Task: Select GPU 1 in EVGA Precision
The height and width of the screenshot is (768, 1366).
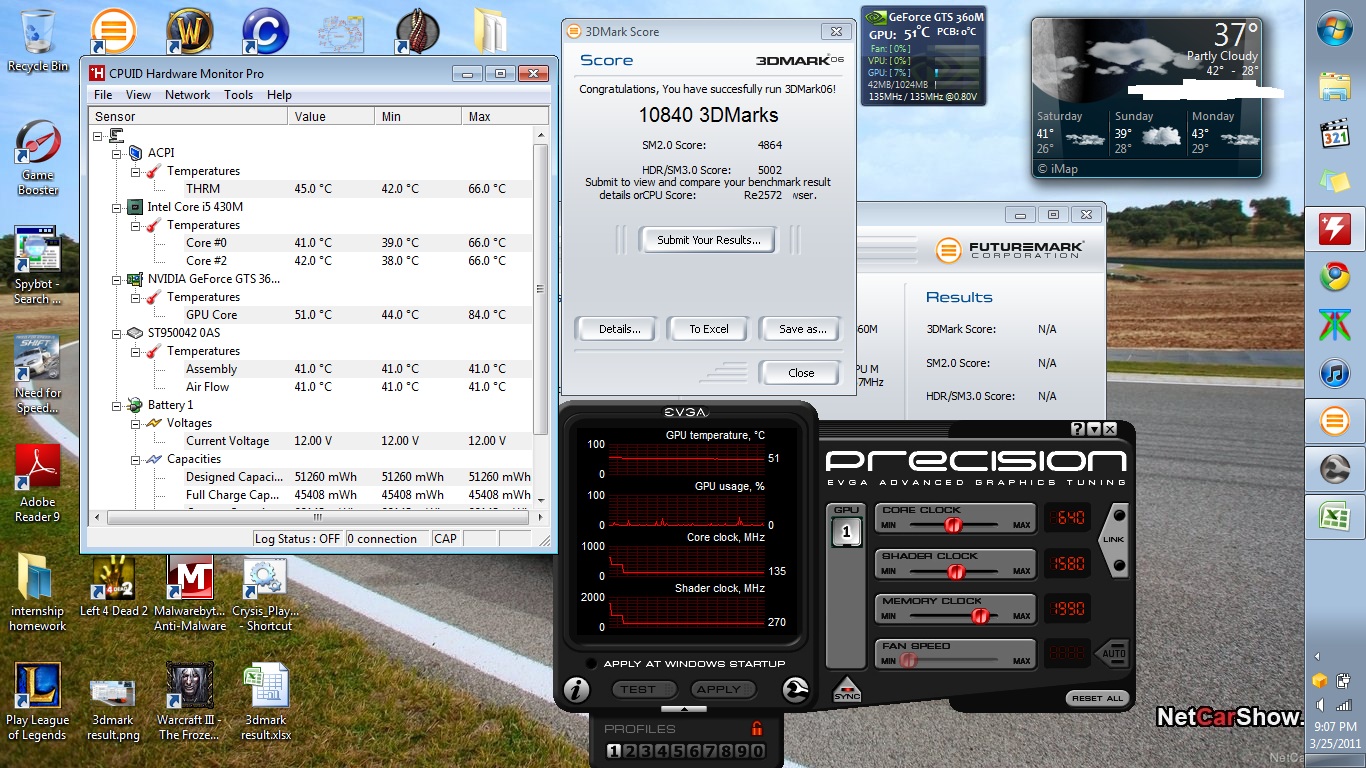Action: 846,532
